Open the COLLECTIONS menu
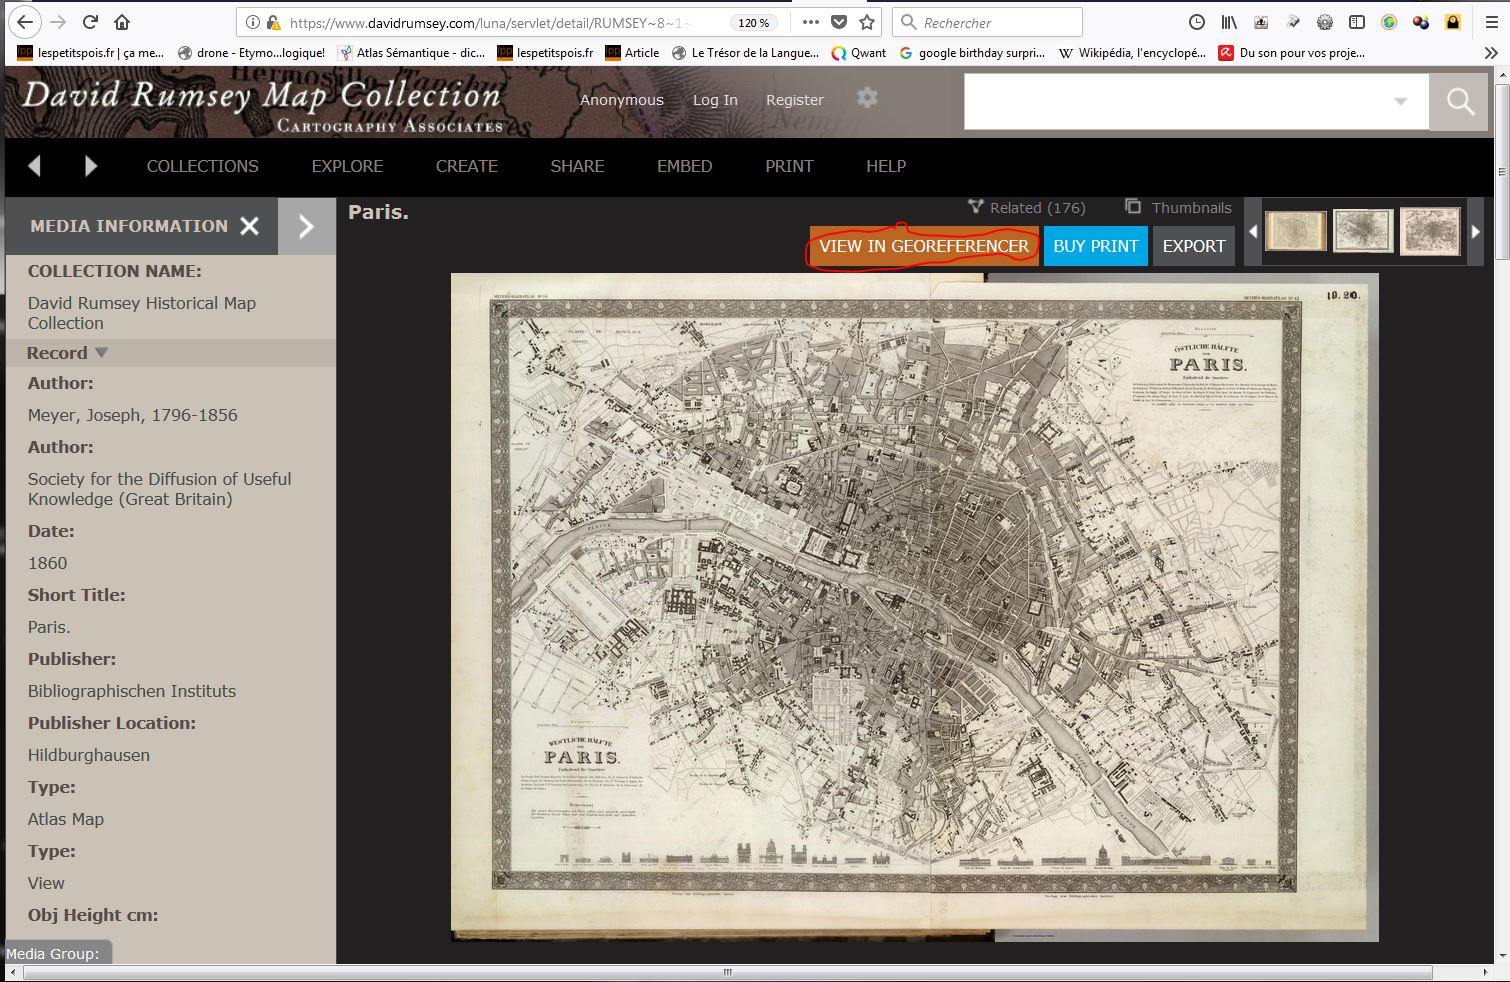The height and width of the screenshot is (982, 1510). (202, 166)
